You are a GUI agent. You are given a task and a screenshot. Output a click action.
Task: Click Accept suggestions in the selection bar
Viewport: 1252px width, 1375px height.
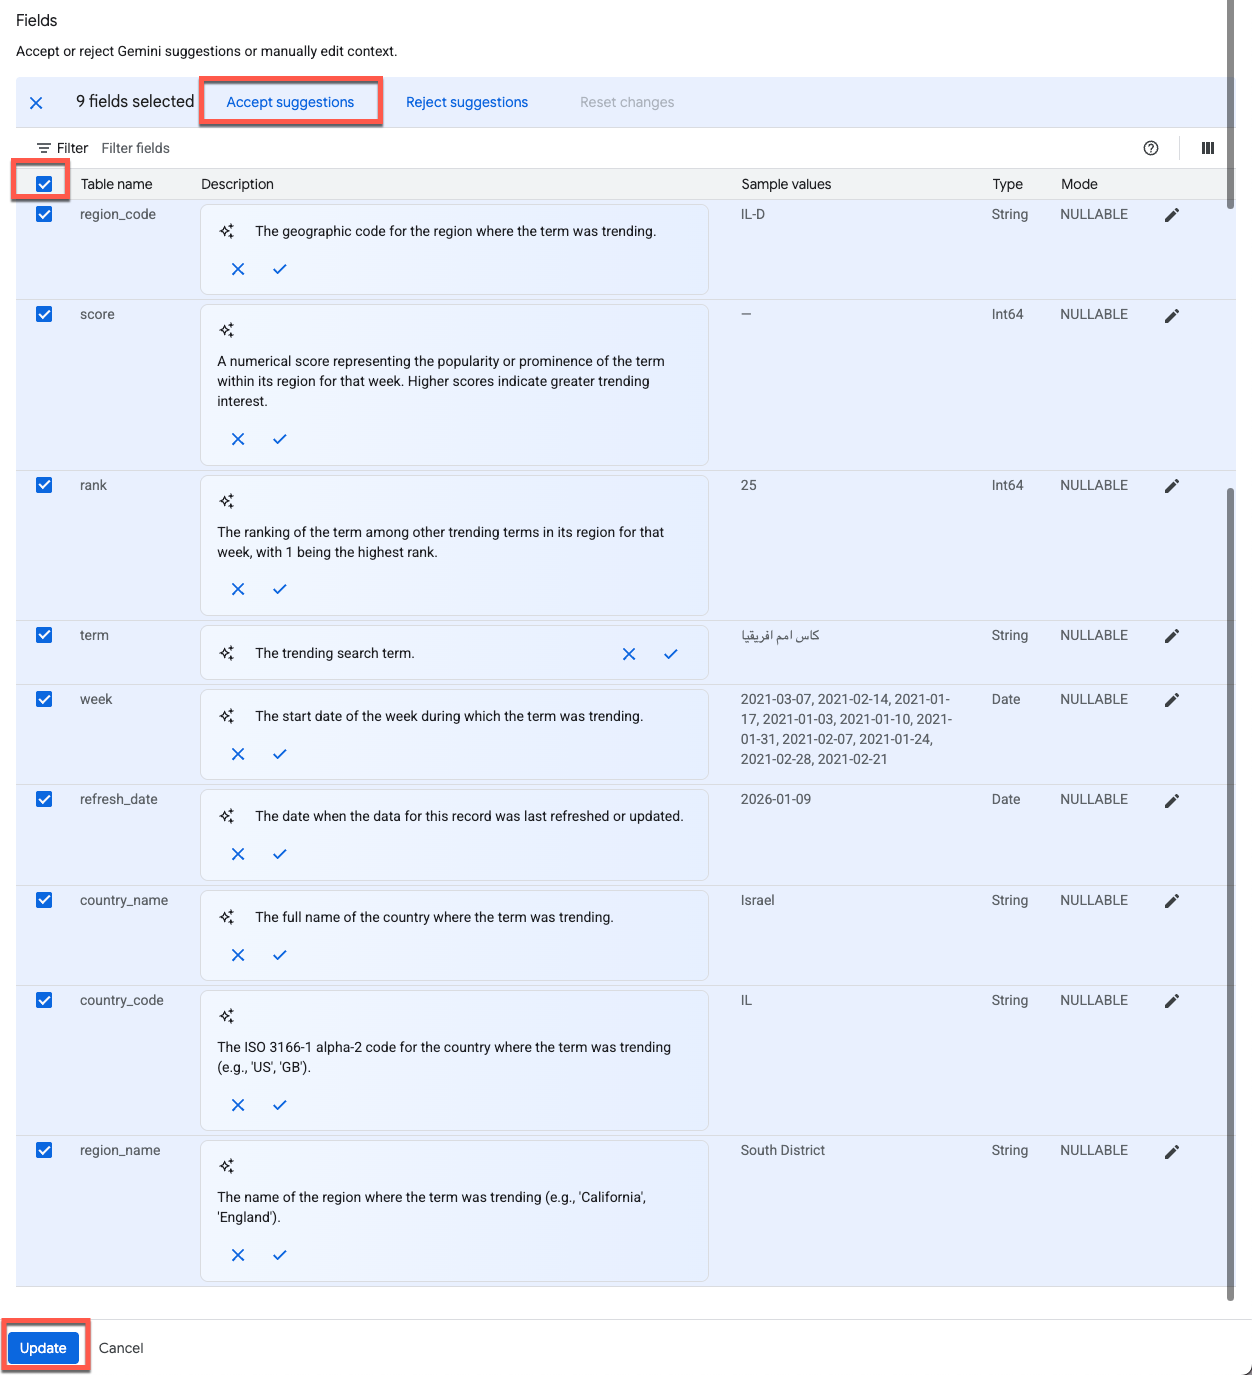tap(290, 102)
